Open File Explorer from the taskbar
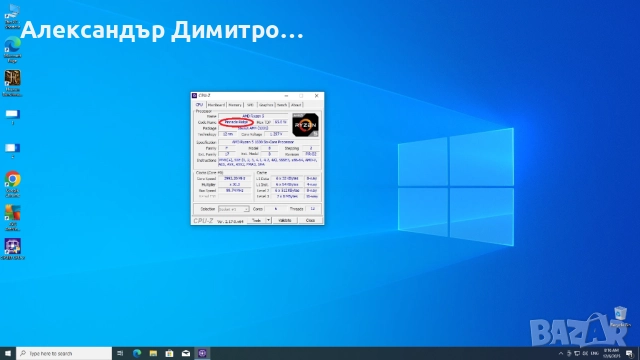The height and width of the screenshot is (360, 640). (x=153, y=353)
